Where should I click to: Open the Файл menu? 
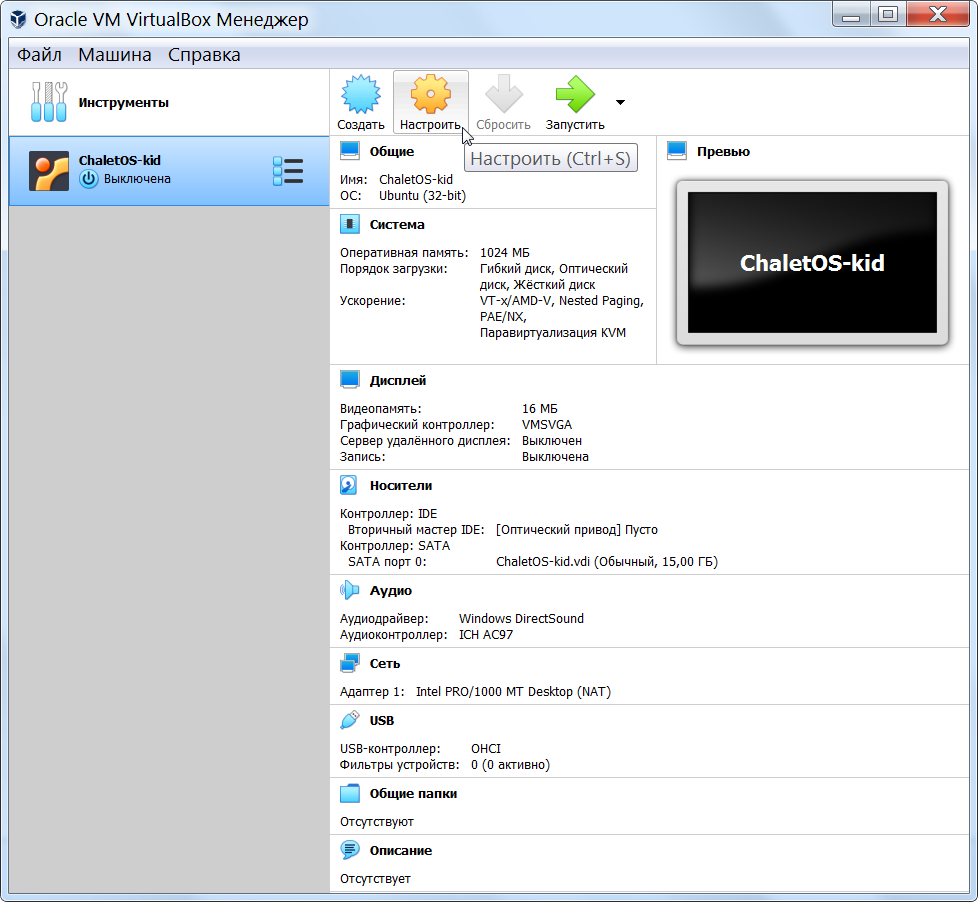pyautogui.click(x=39, y=55)
